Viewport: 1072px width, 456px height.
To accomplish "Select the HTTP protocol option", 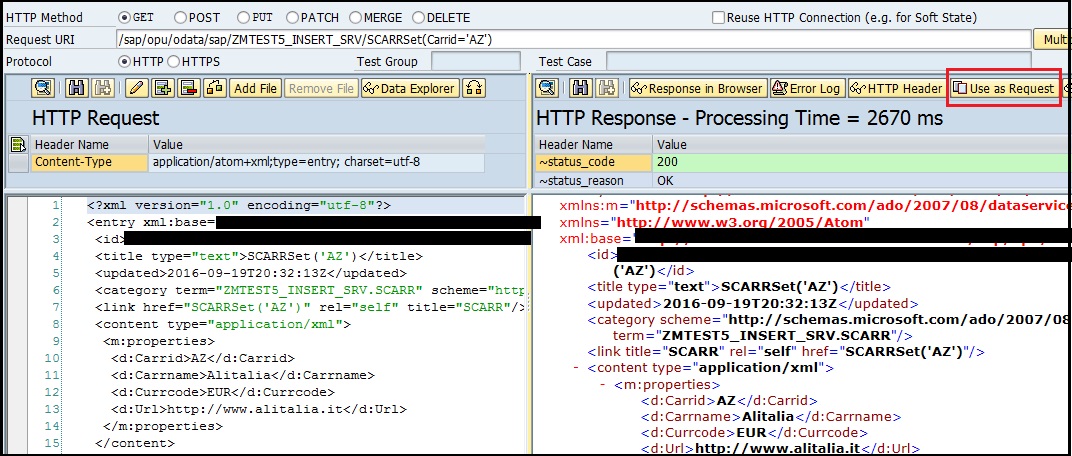I will pos(124,62).
